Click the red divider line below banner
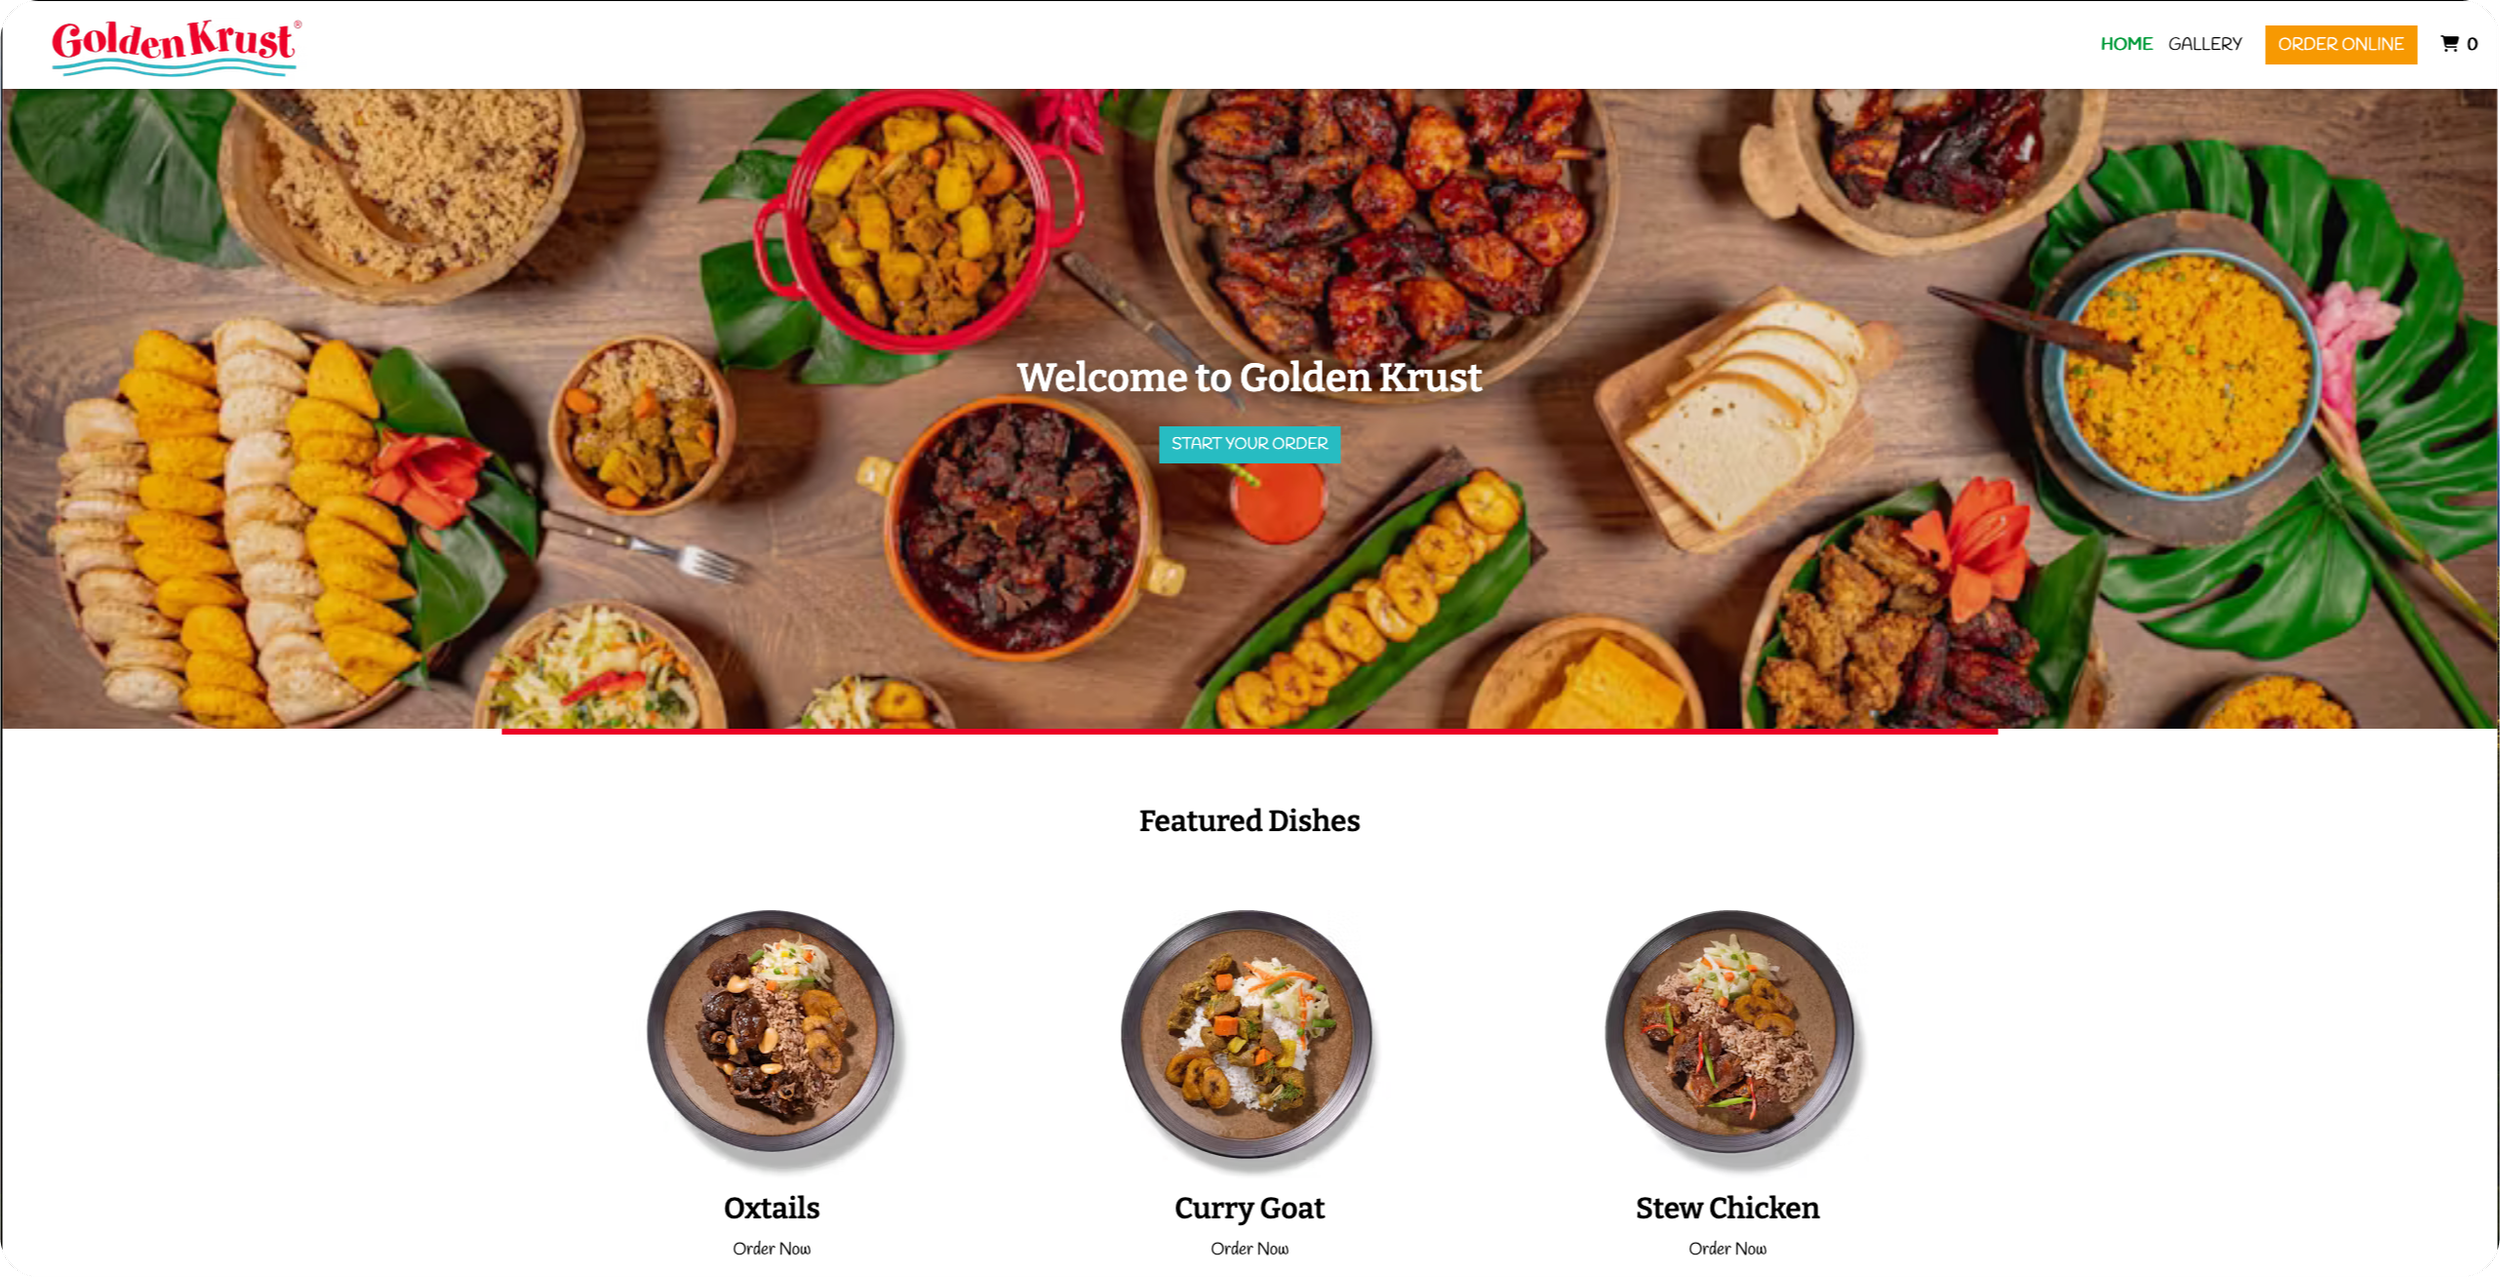 tap(1249, 731)
